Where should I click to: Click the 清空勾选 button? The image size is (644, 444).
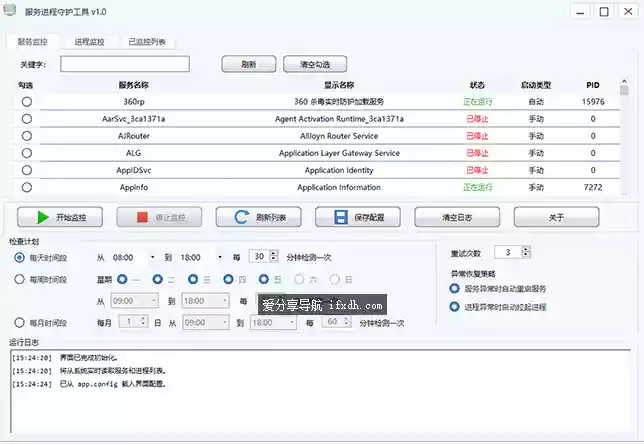[x=315, y=64]
